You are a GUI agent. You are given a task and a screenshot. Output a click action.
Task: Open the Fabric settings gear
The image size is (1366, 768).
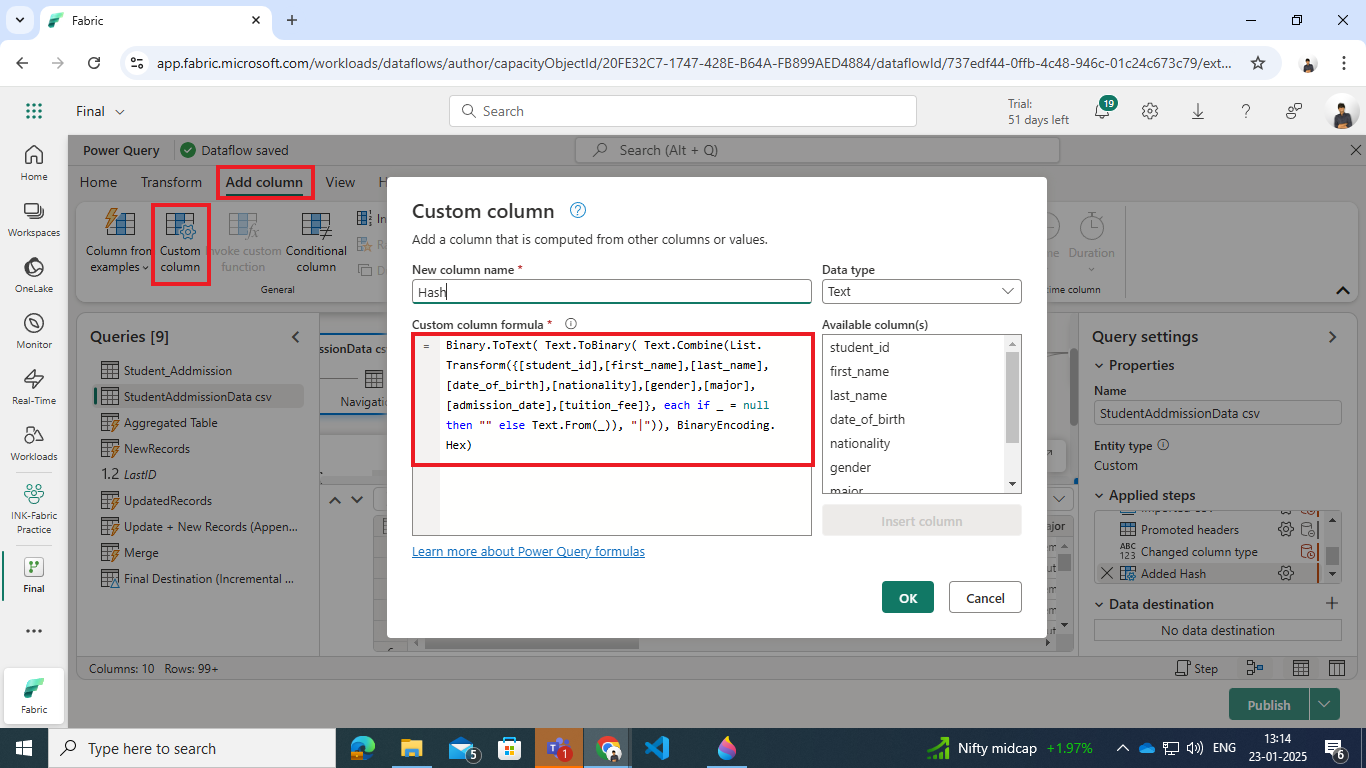1150,111
